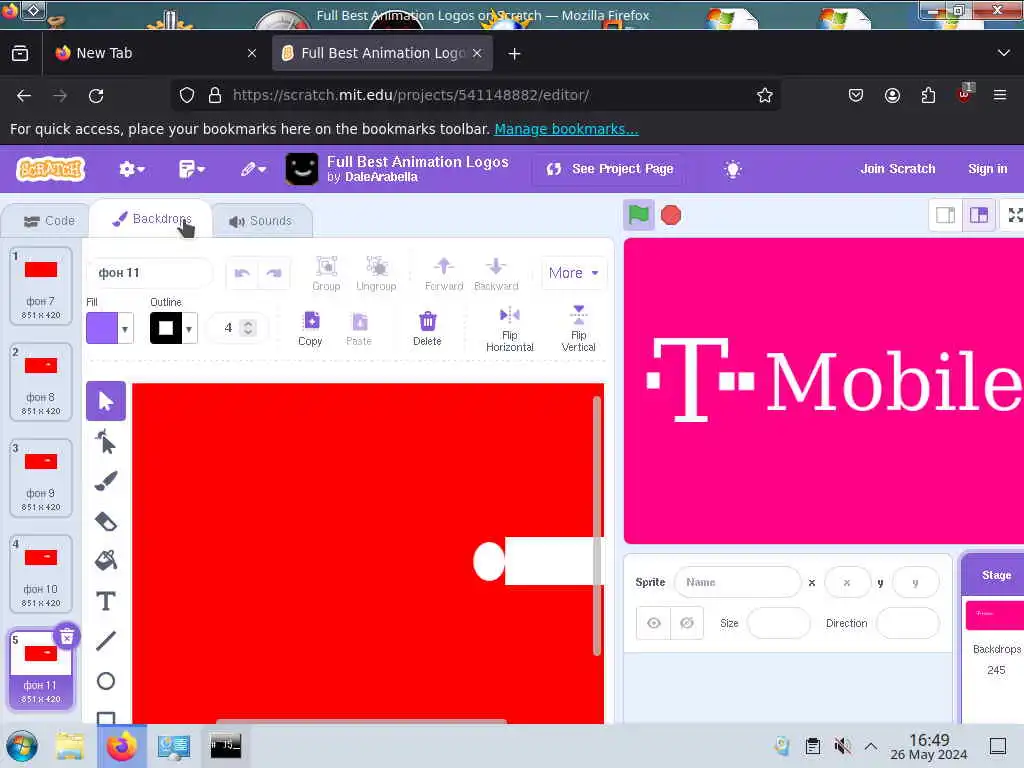Click the Scratch logo
1024x768 pixels.
point(51,169)
